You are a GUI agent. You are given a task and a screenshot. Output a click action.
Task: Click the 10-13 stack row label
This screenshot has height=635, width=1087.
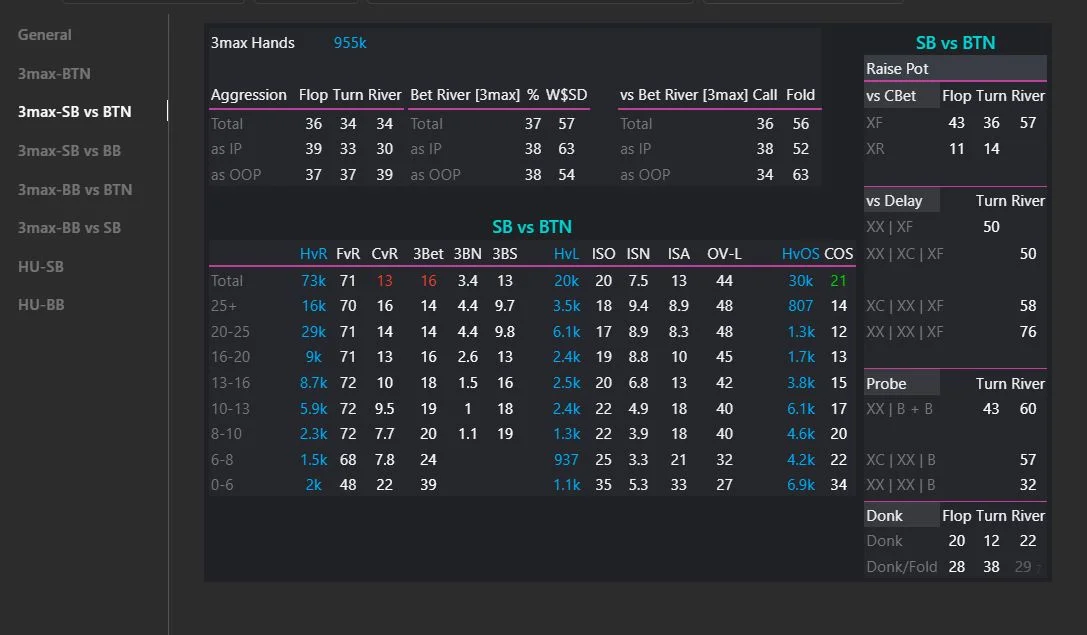(x=230, y=408)
